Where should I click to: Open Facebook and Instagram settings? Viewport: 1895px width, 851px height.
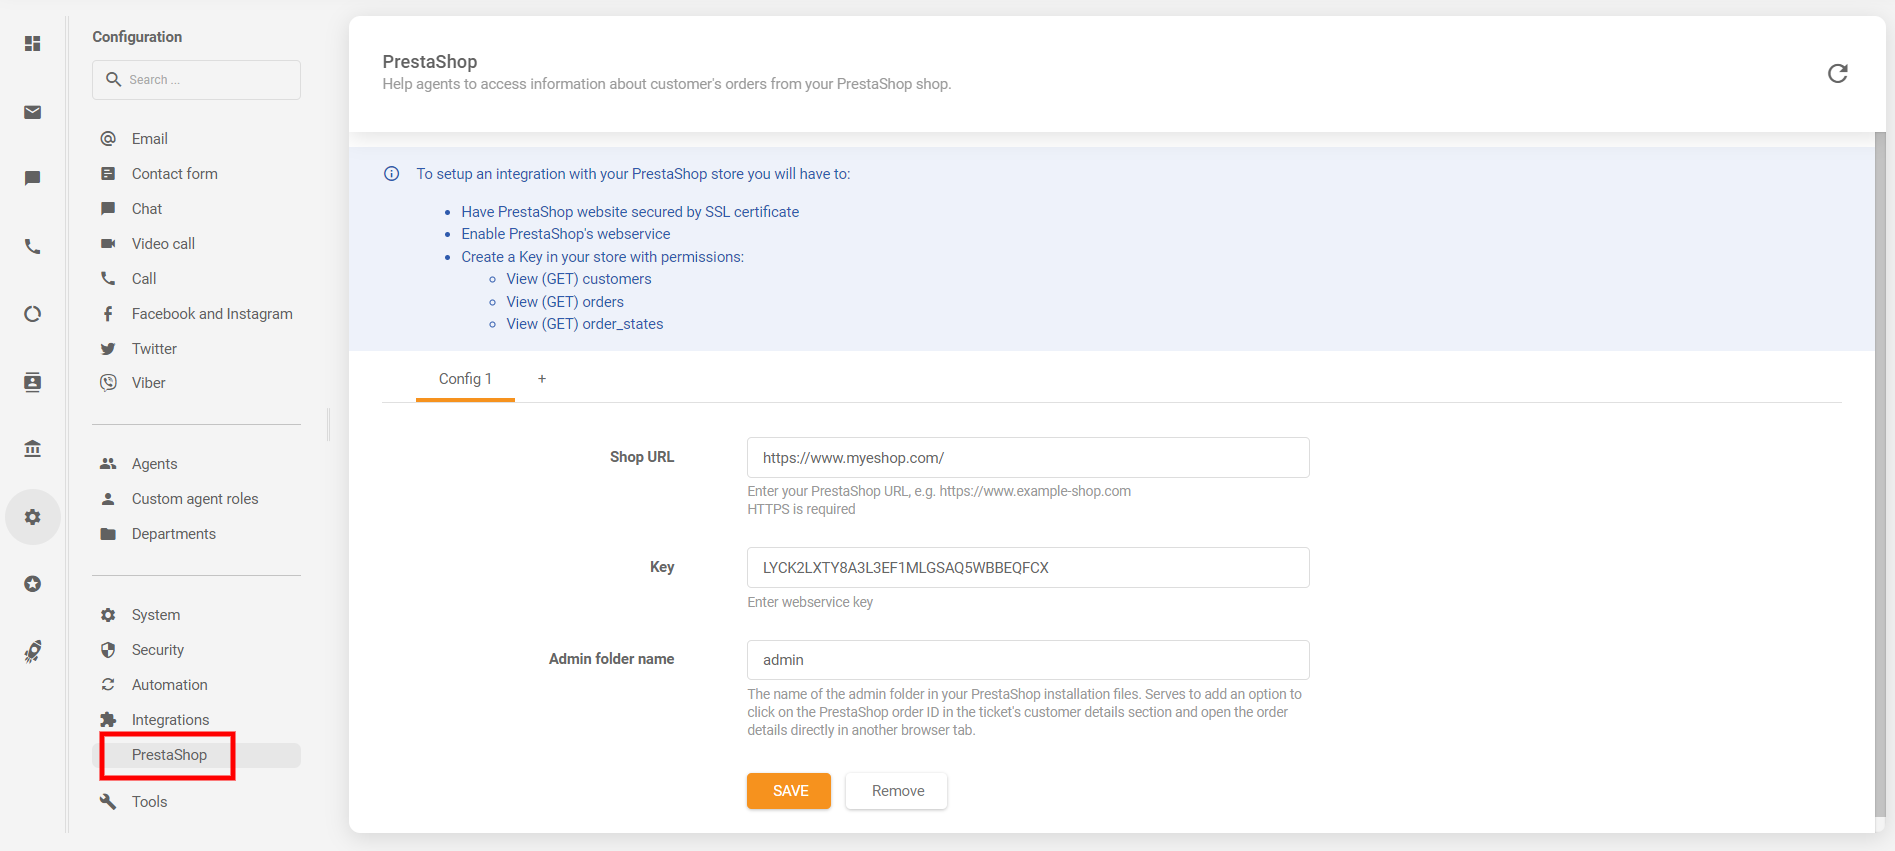211,314
